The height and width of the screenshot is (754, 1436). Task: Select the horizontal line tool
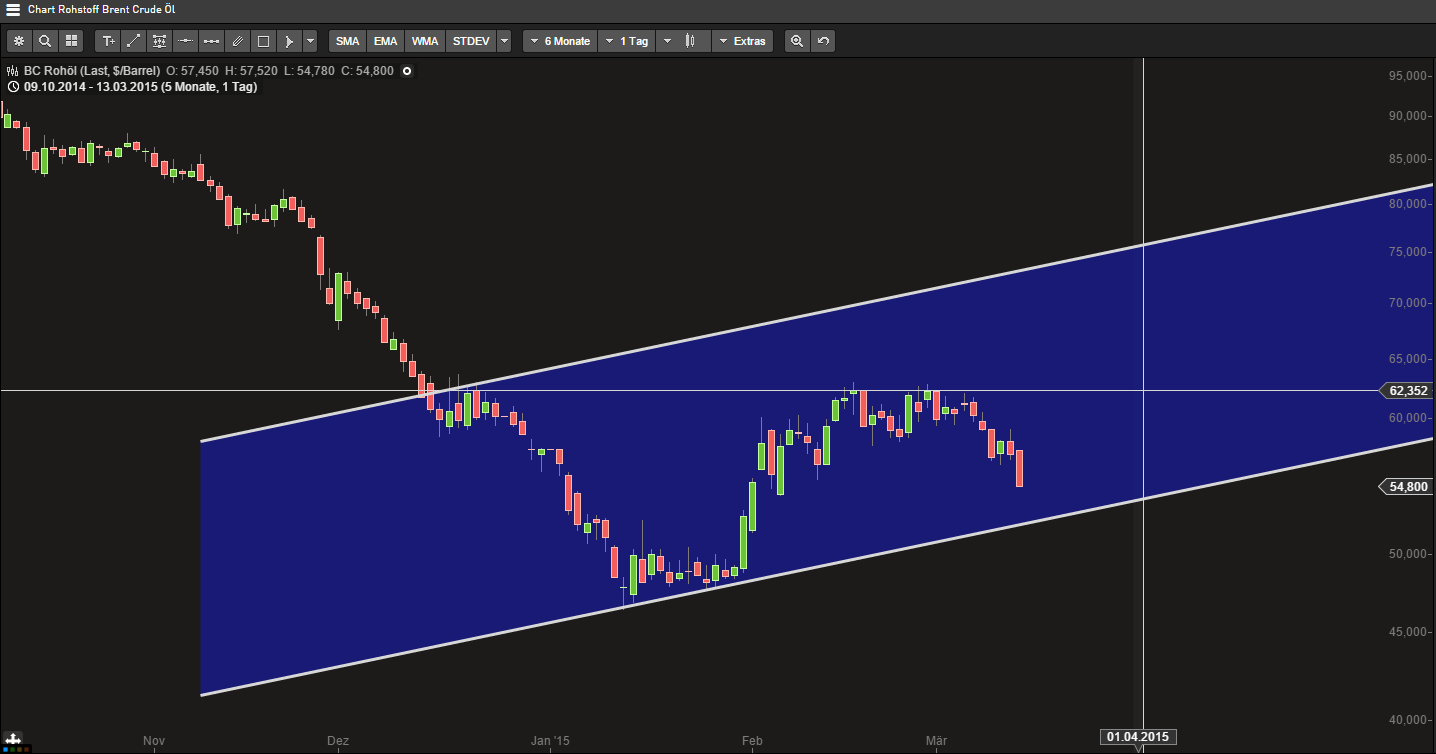point(185,40)
